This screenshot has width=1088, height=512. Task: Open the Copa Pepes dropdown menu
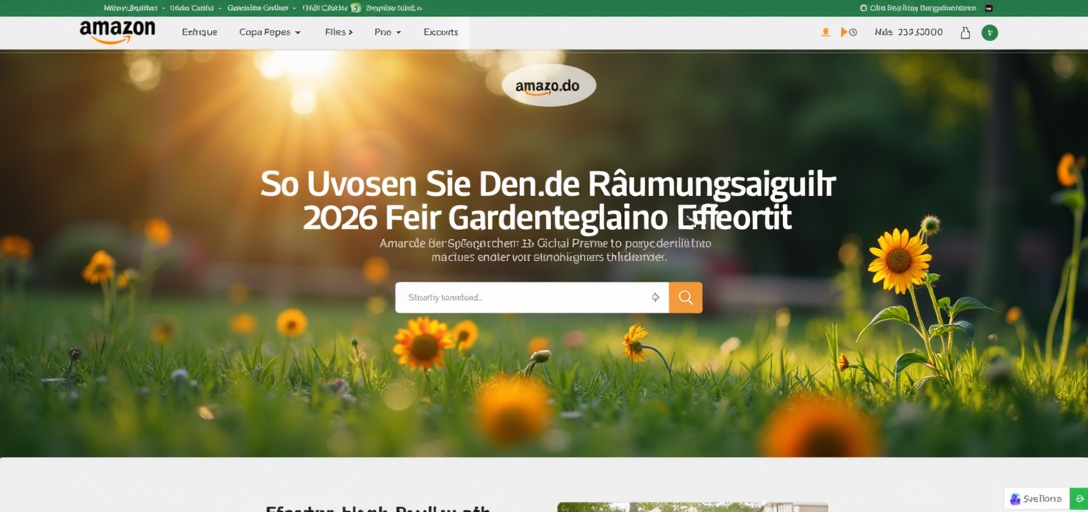coord(270,32)
